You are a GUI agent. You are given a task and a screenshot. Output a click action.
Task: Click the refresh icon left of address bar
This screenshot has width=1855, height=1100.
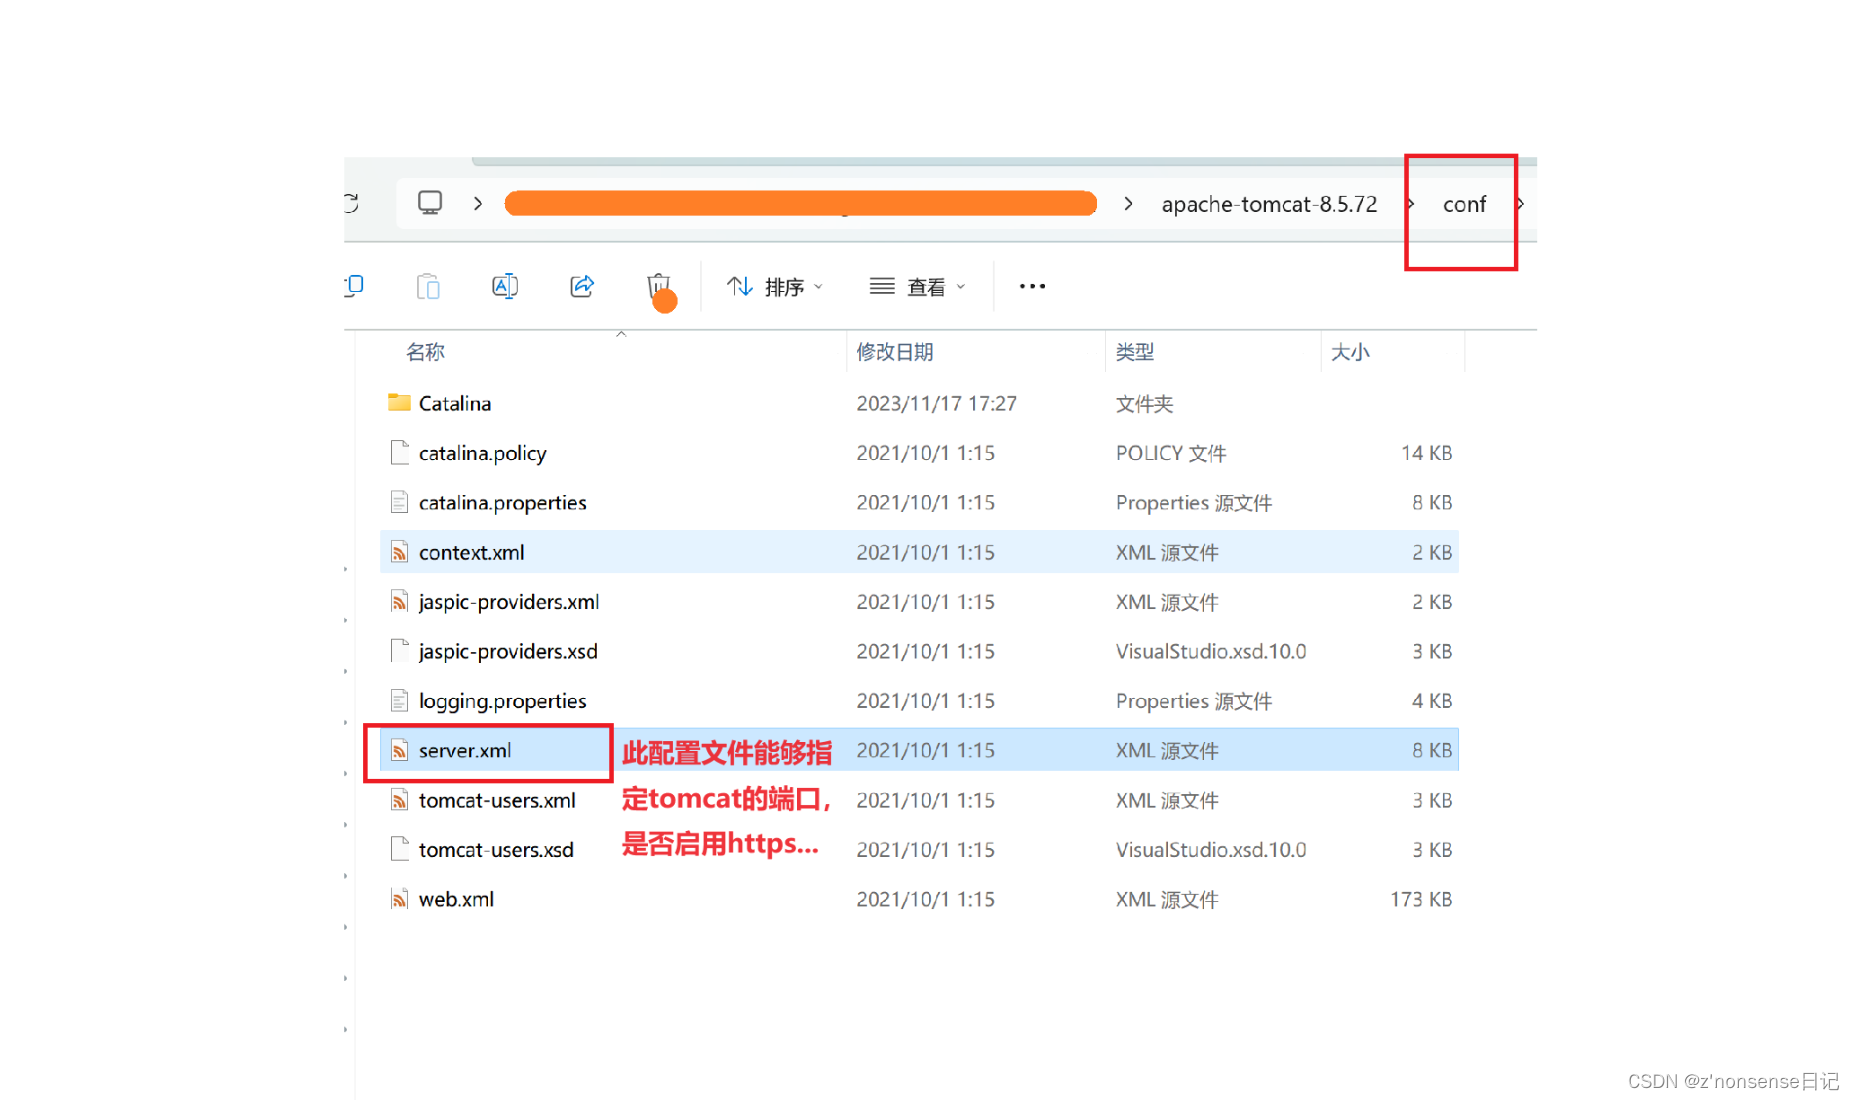click(x=351, y=203)
